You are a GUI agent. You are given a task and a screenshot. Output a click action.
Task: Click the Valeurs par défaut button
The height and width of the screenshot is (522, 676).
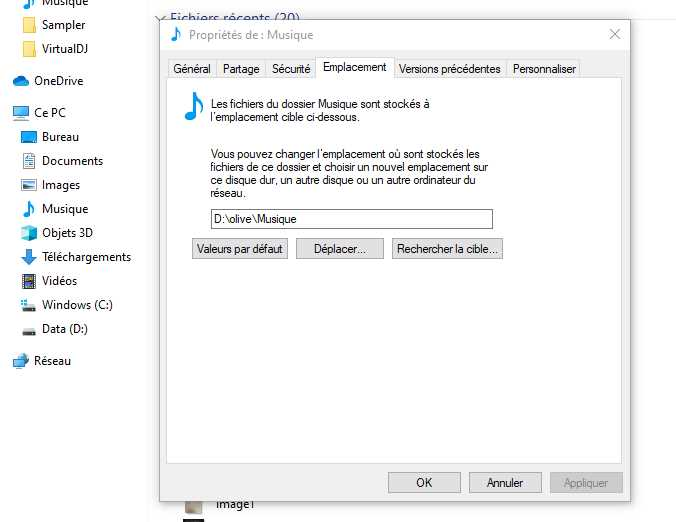[x=240, y=249]
